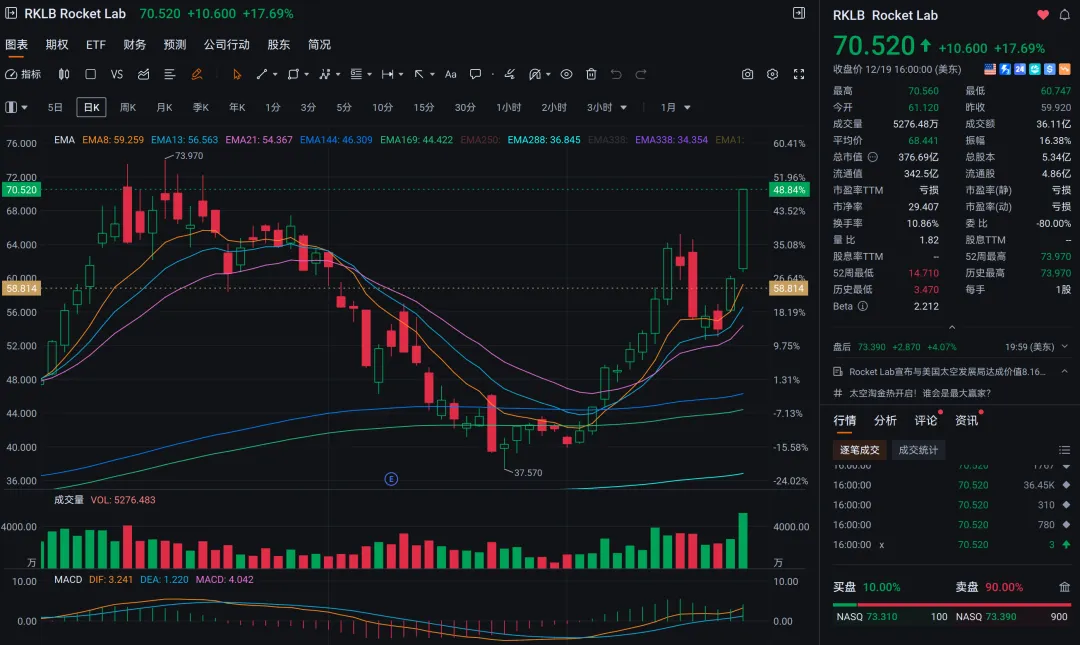
Task: Open the 股东 tab
Action: [278, 45]
